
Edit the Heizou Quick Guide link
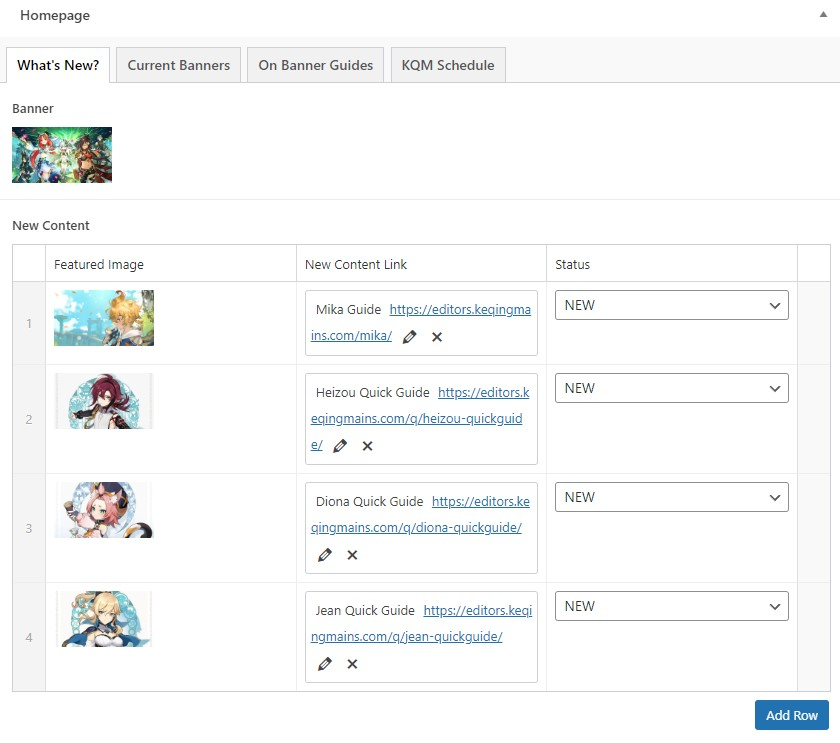[x=339, y=446]
